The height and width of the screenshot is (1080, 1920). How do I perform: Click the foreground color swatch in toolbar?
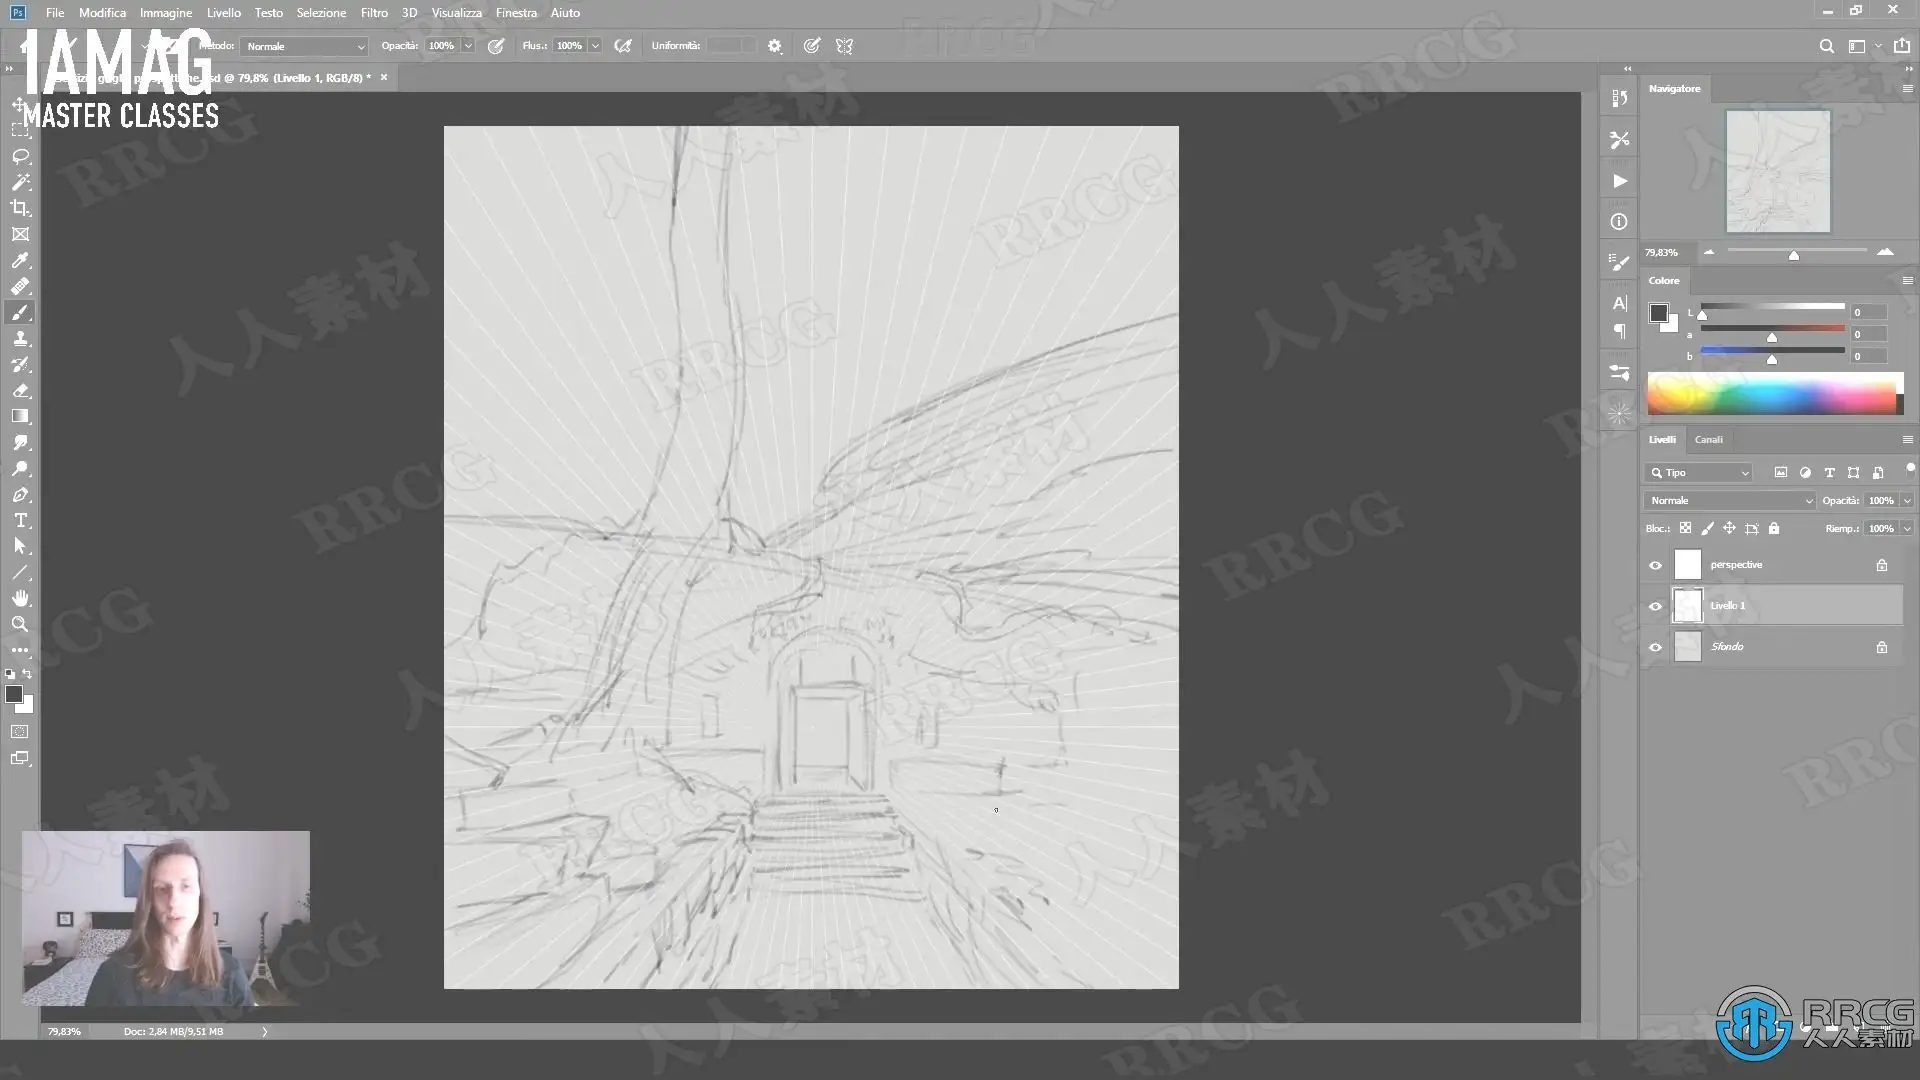pos(13,694)
